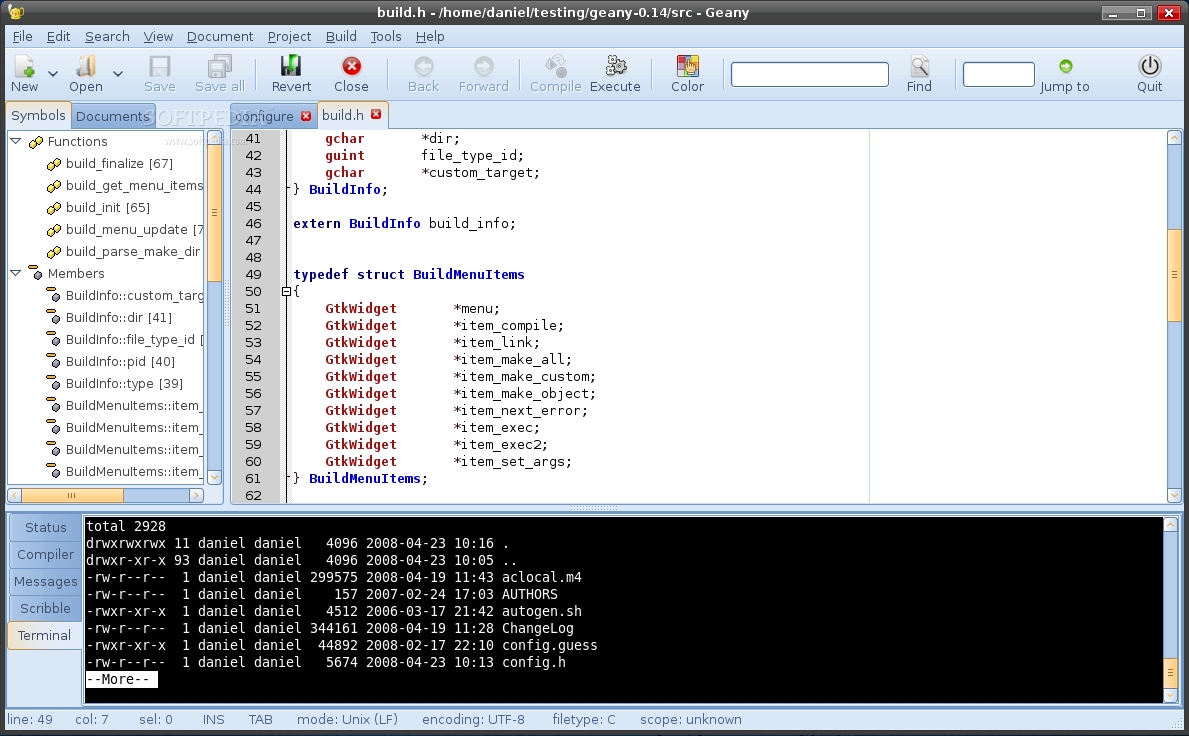Open the Help menu
This screenshot has width=1189, height=736.
[430, 36]
